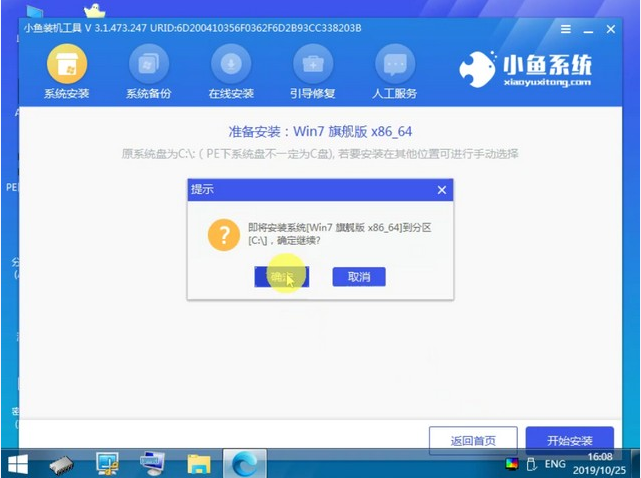Click the 提示 dialog title
This screenshot has height=478, width=641.
[202, 190]
